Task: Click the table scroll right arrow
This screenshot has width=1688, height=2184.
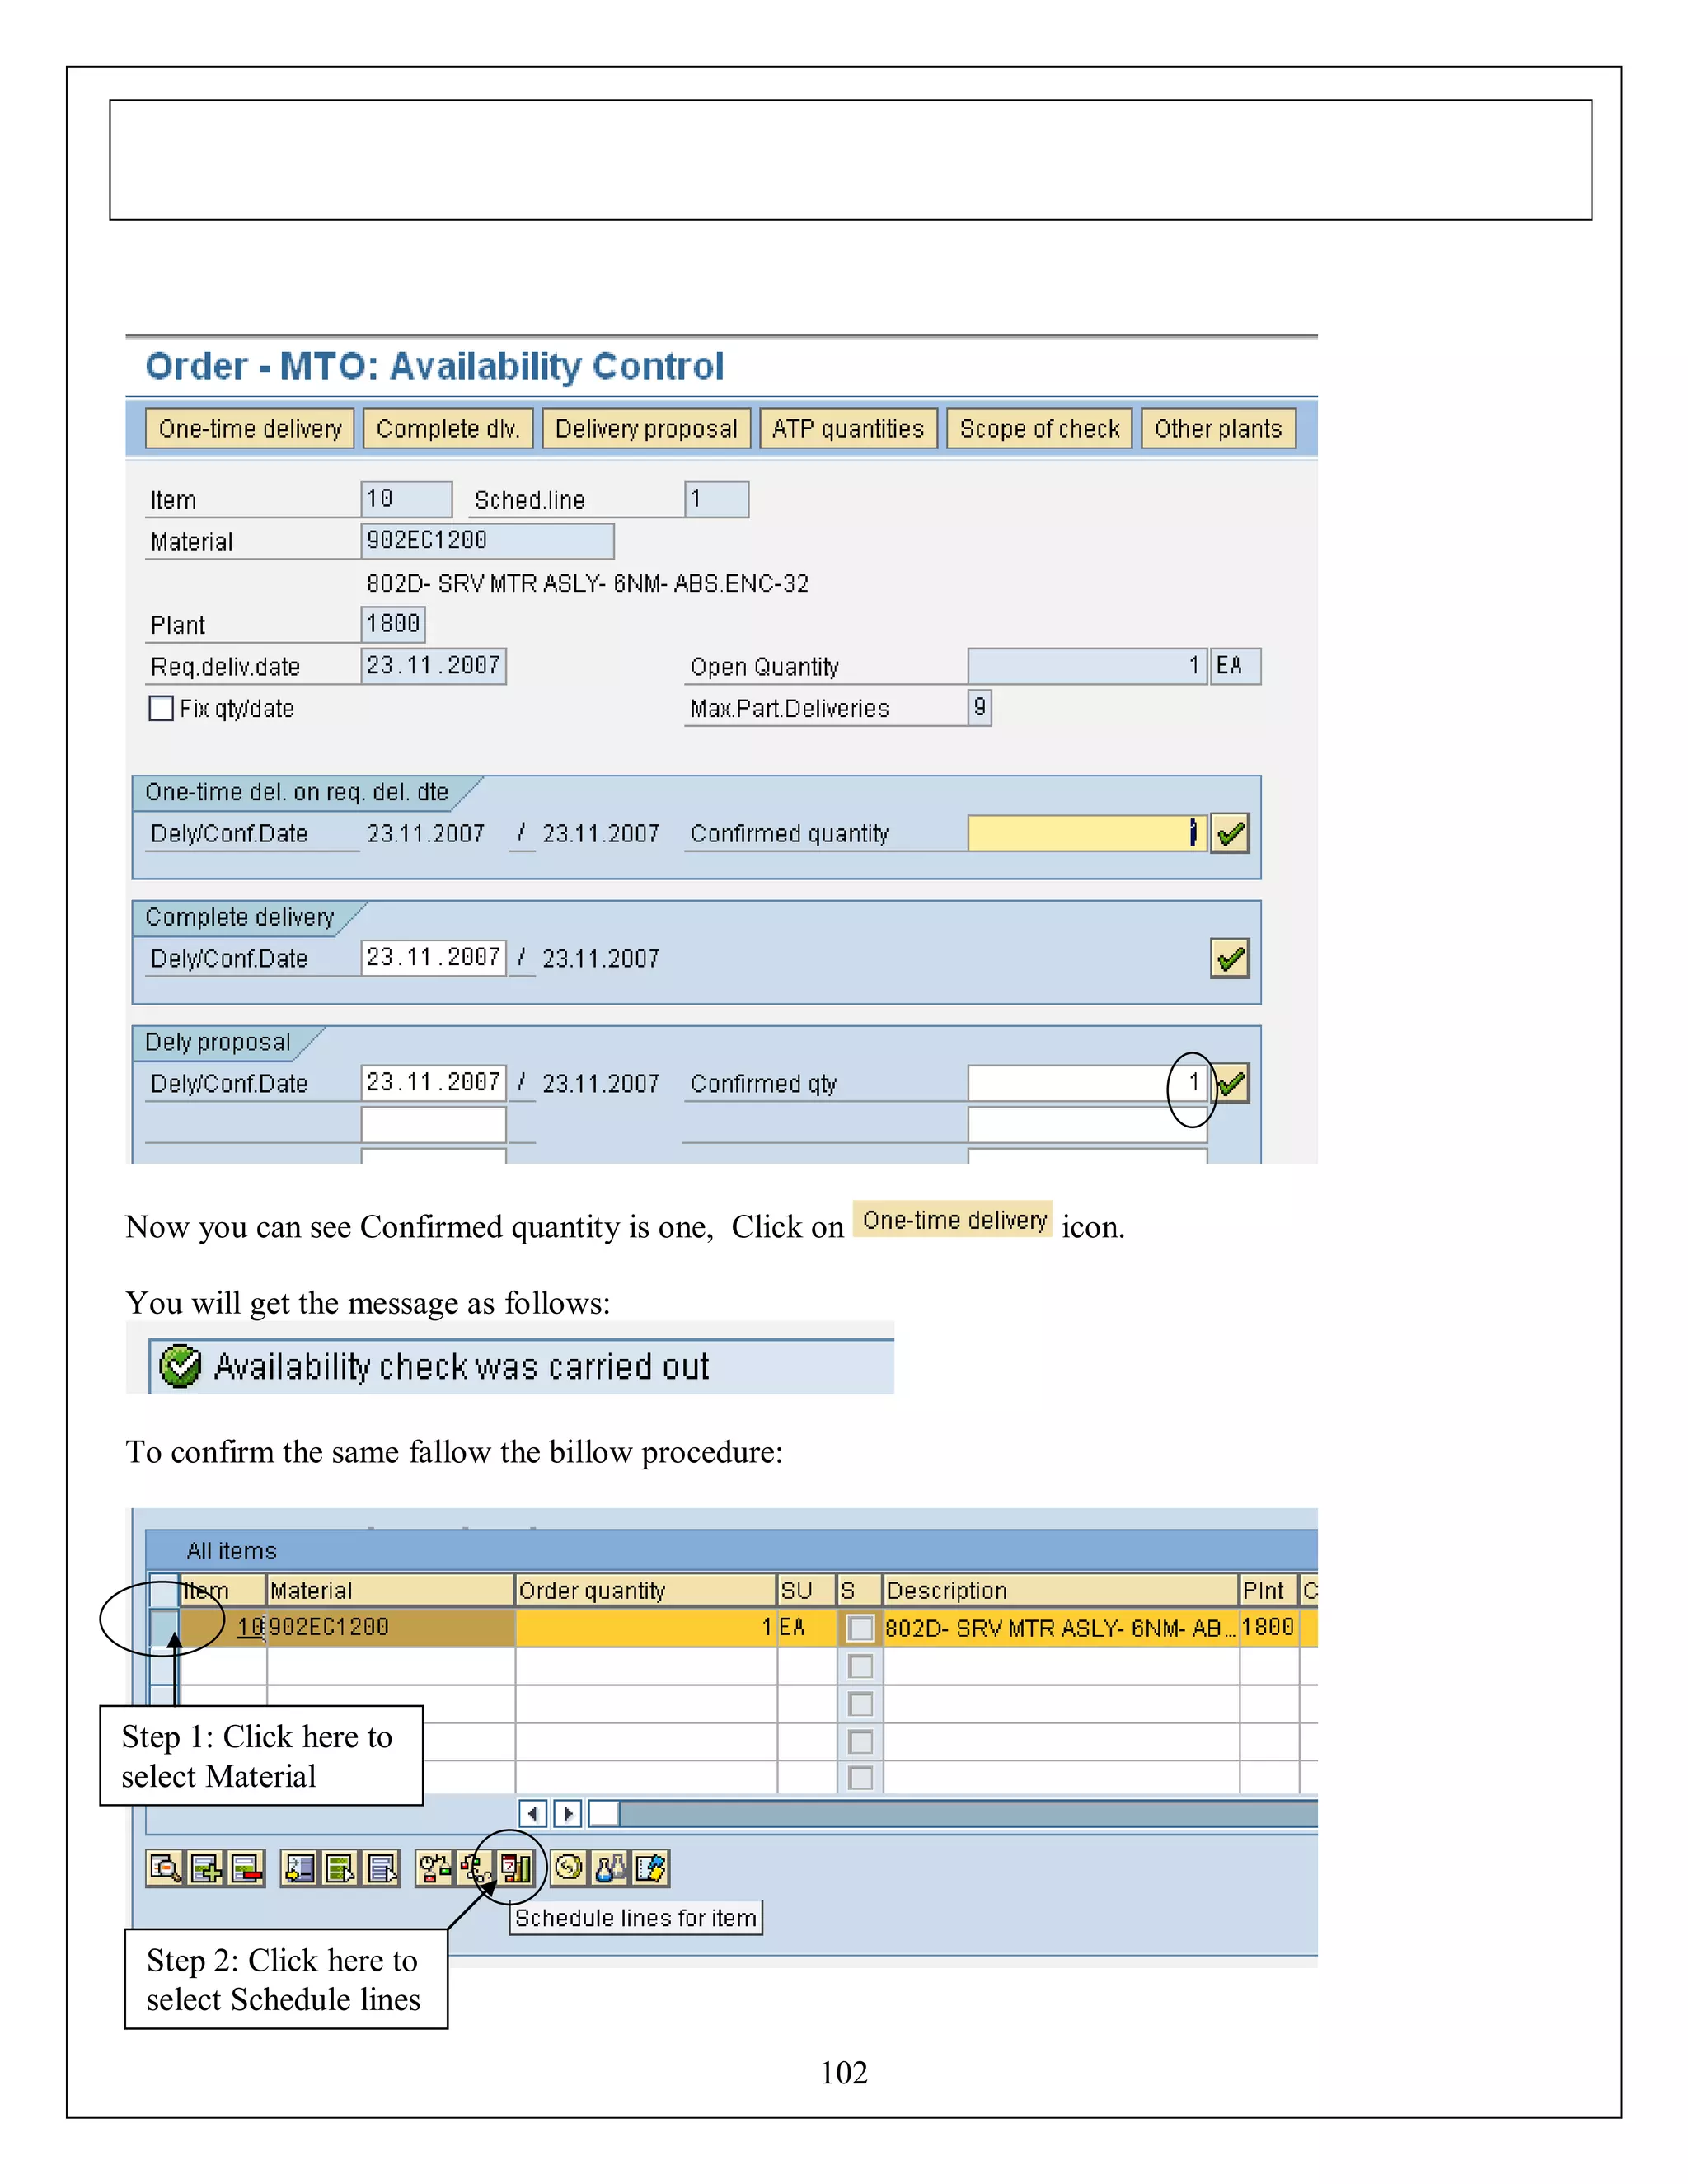Action: point(568,1813)
